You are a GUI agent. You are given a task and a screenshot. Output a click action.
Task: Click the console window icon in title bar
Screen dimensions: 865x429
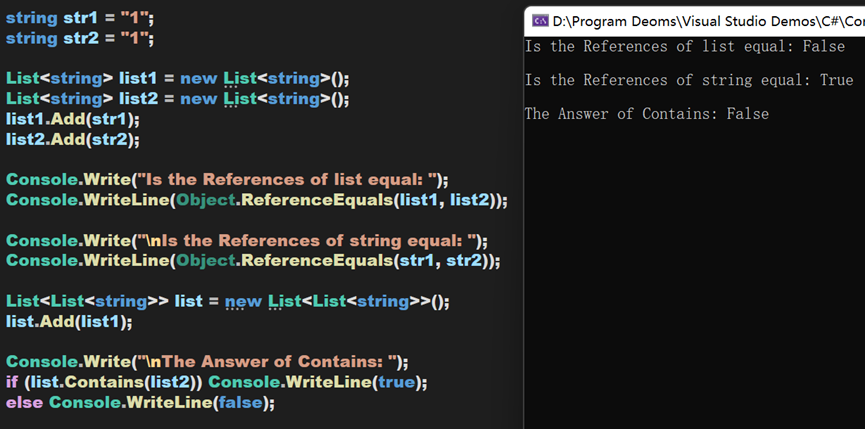(x=539, y=19)
